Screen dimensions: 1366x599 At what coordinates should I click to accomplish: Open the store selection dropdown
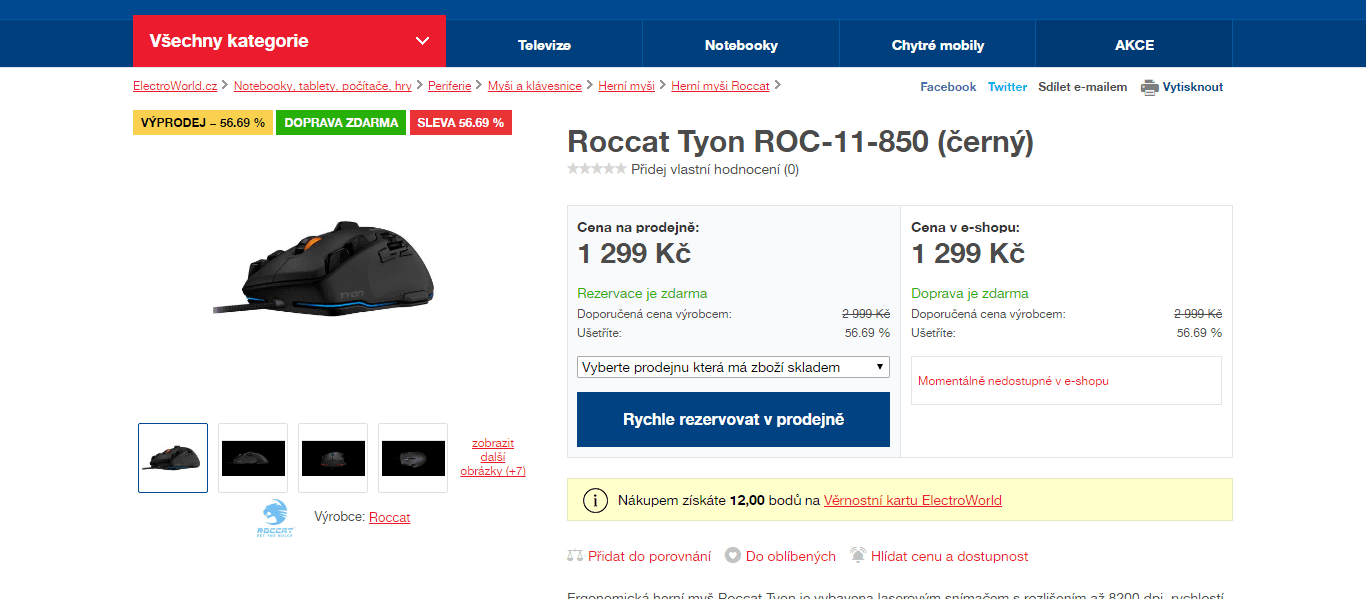pos(733,367)
